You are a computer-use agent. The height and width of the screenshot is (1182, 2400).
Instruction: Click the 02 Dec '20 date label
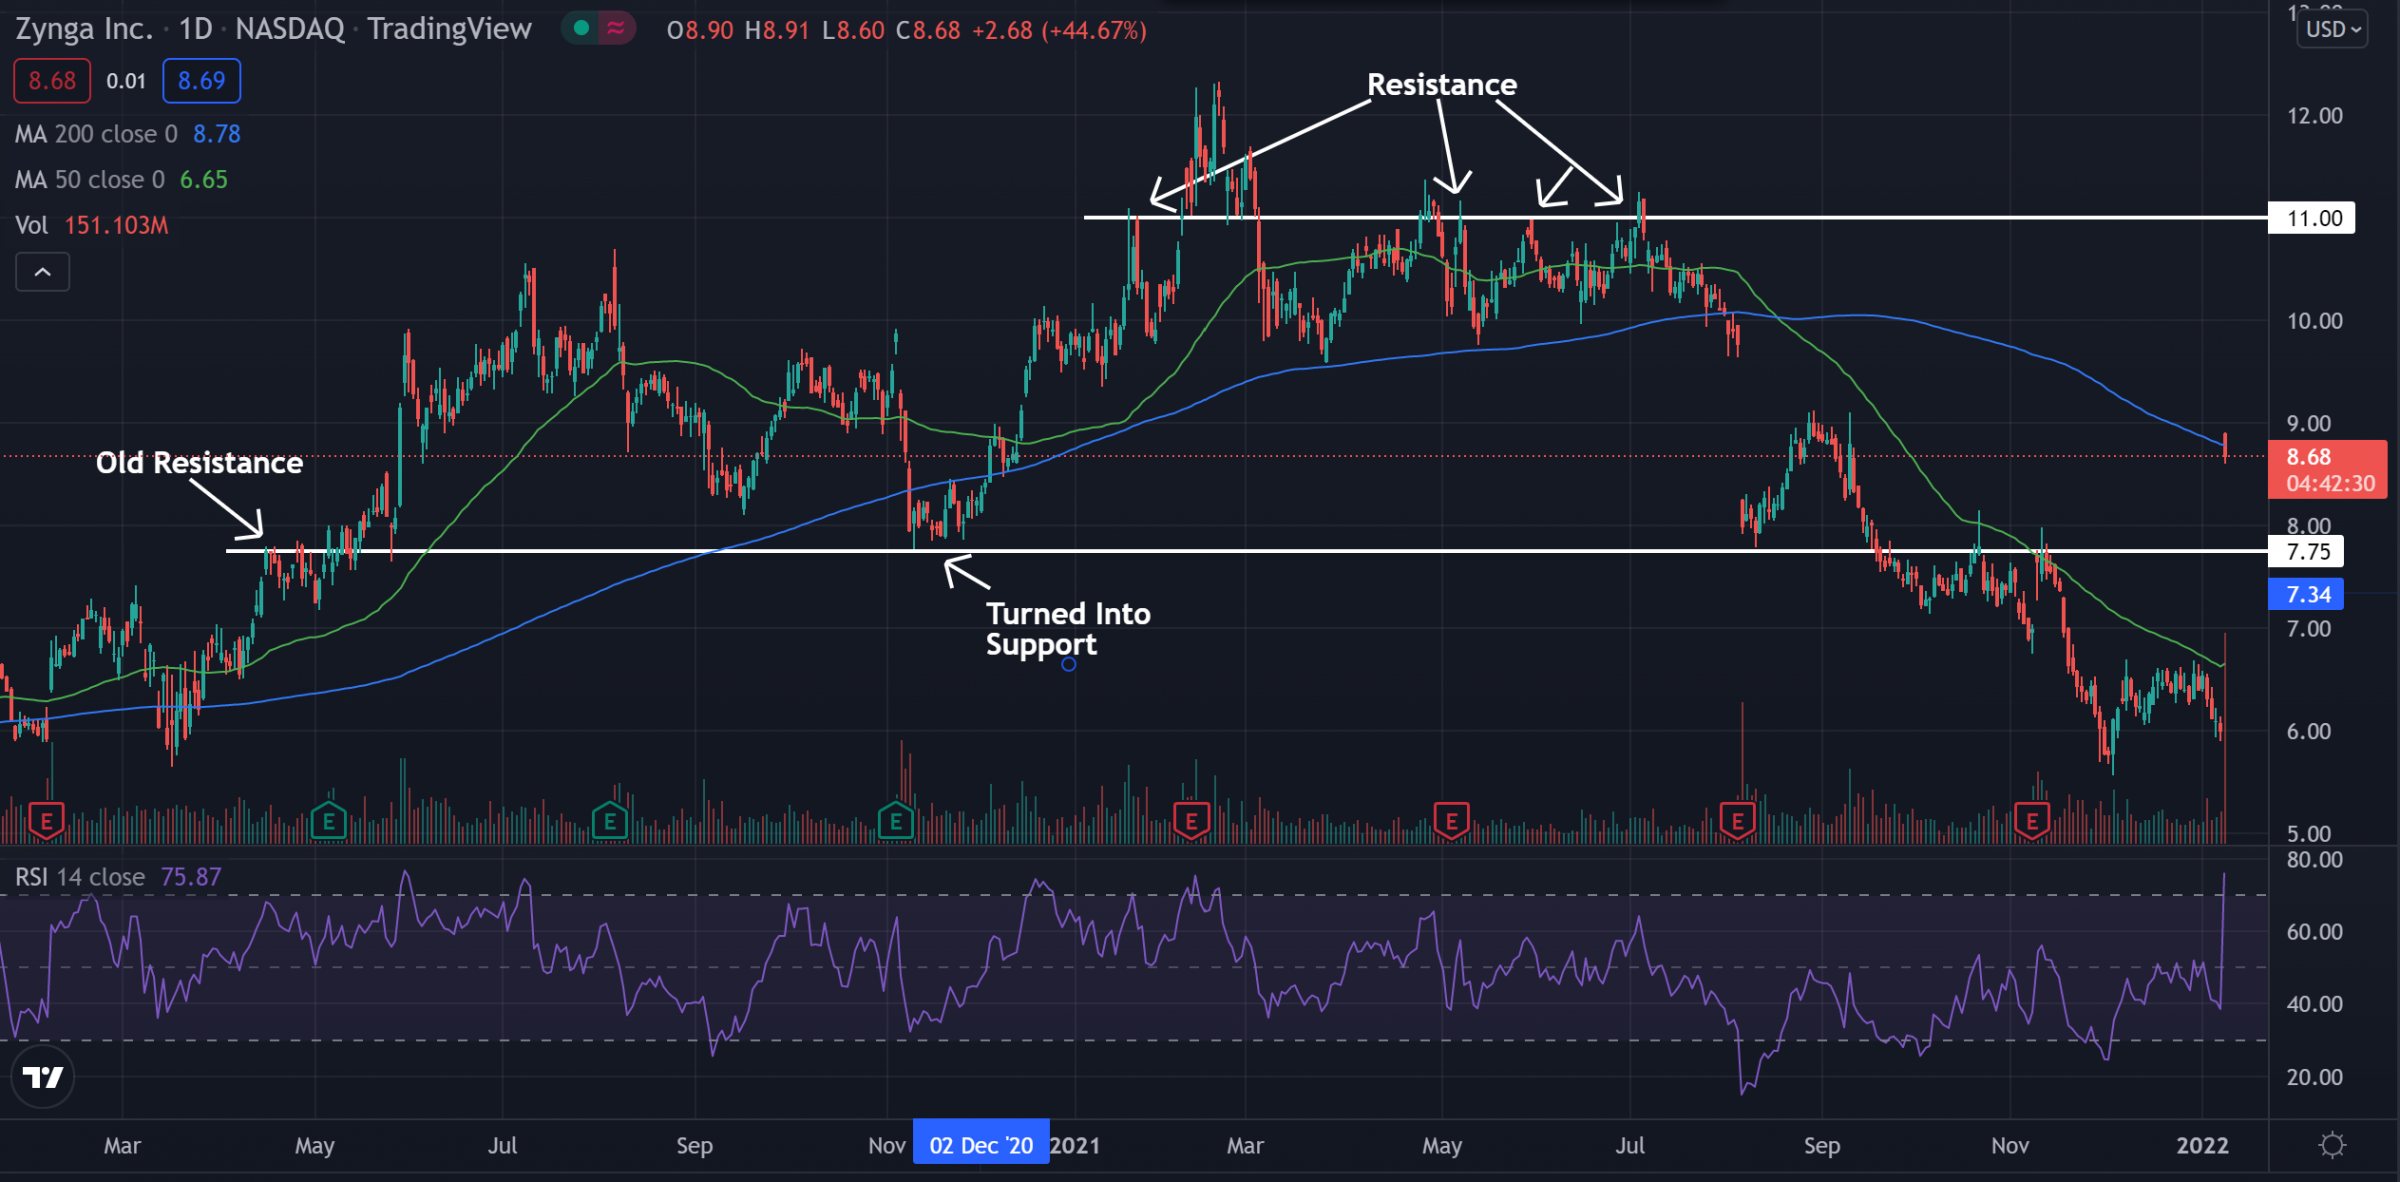tap(981, 1145)
